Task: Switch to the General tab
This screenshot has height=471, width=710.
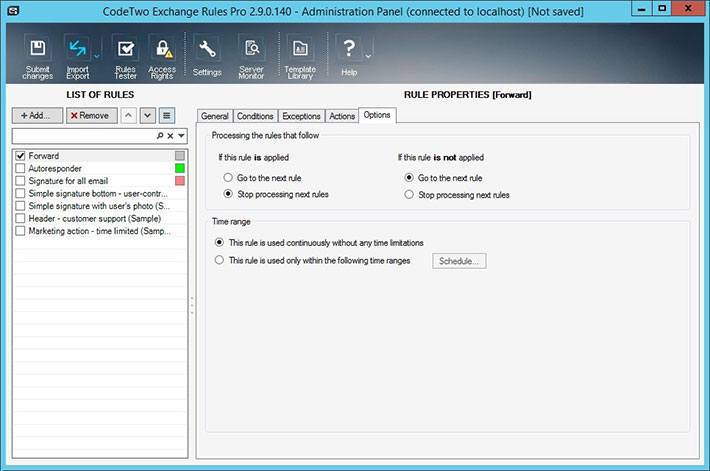Action: pos(215,116)
